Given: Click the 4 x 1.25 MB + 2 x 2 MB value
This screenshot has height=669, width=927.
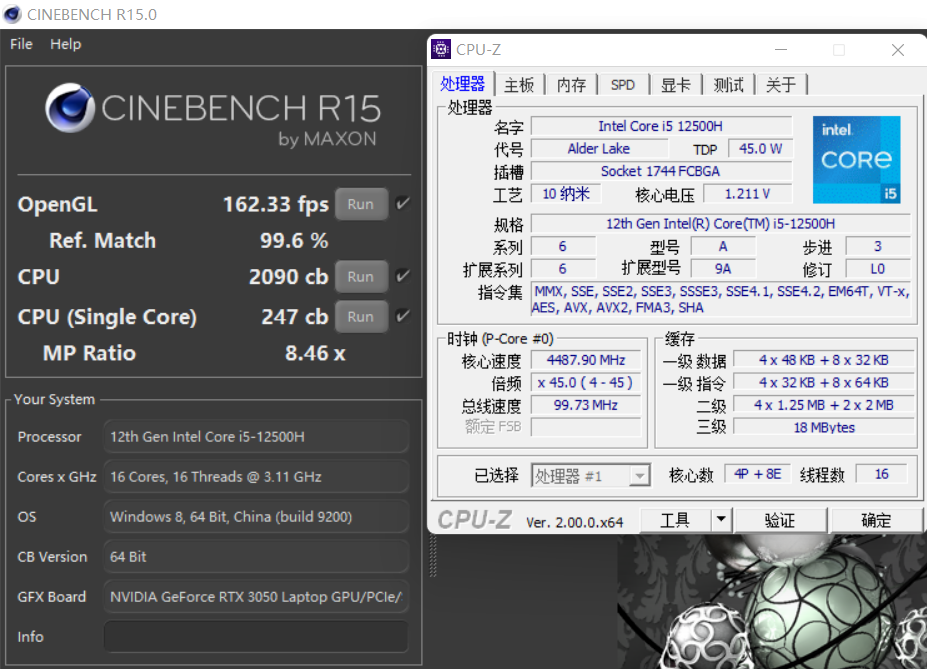Looking at the screenshot, I should 824,405.
